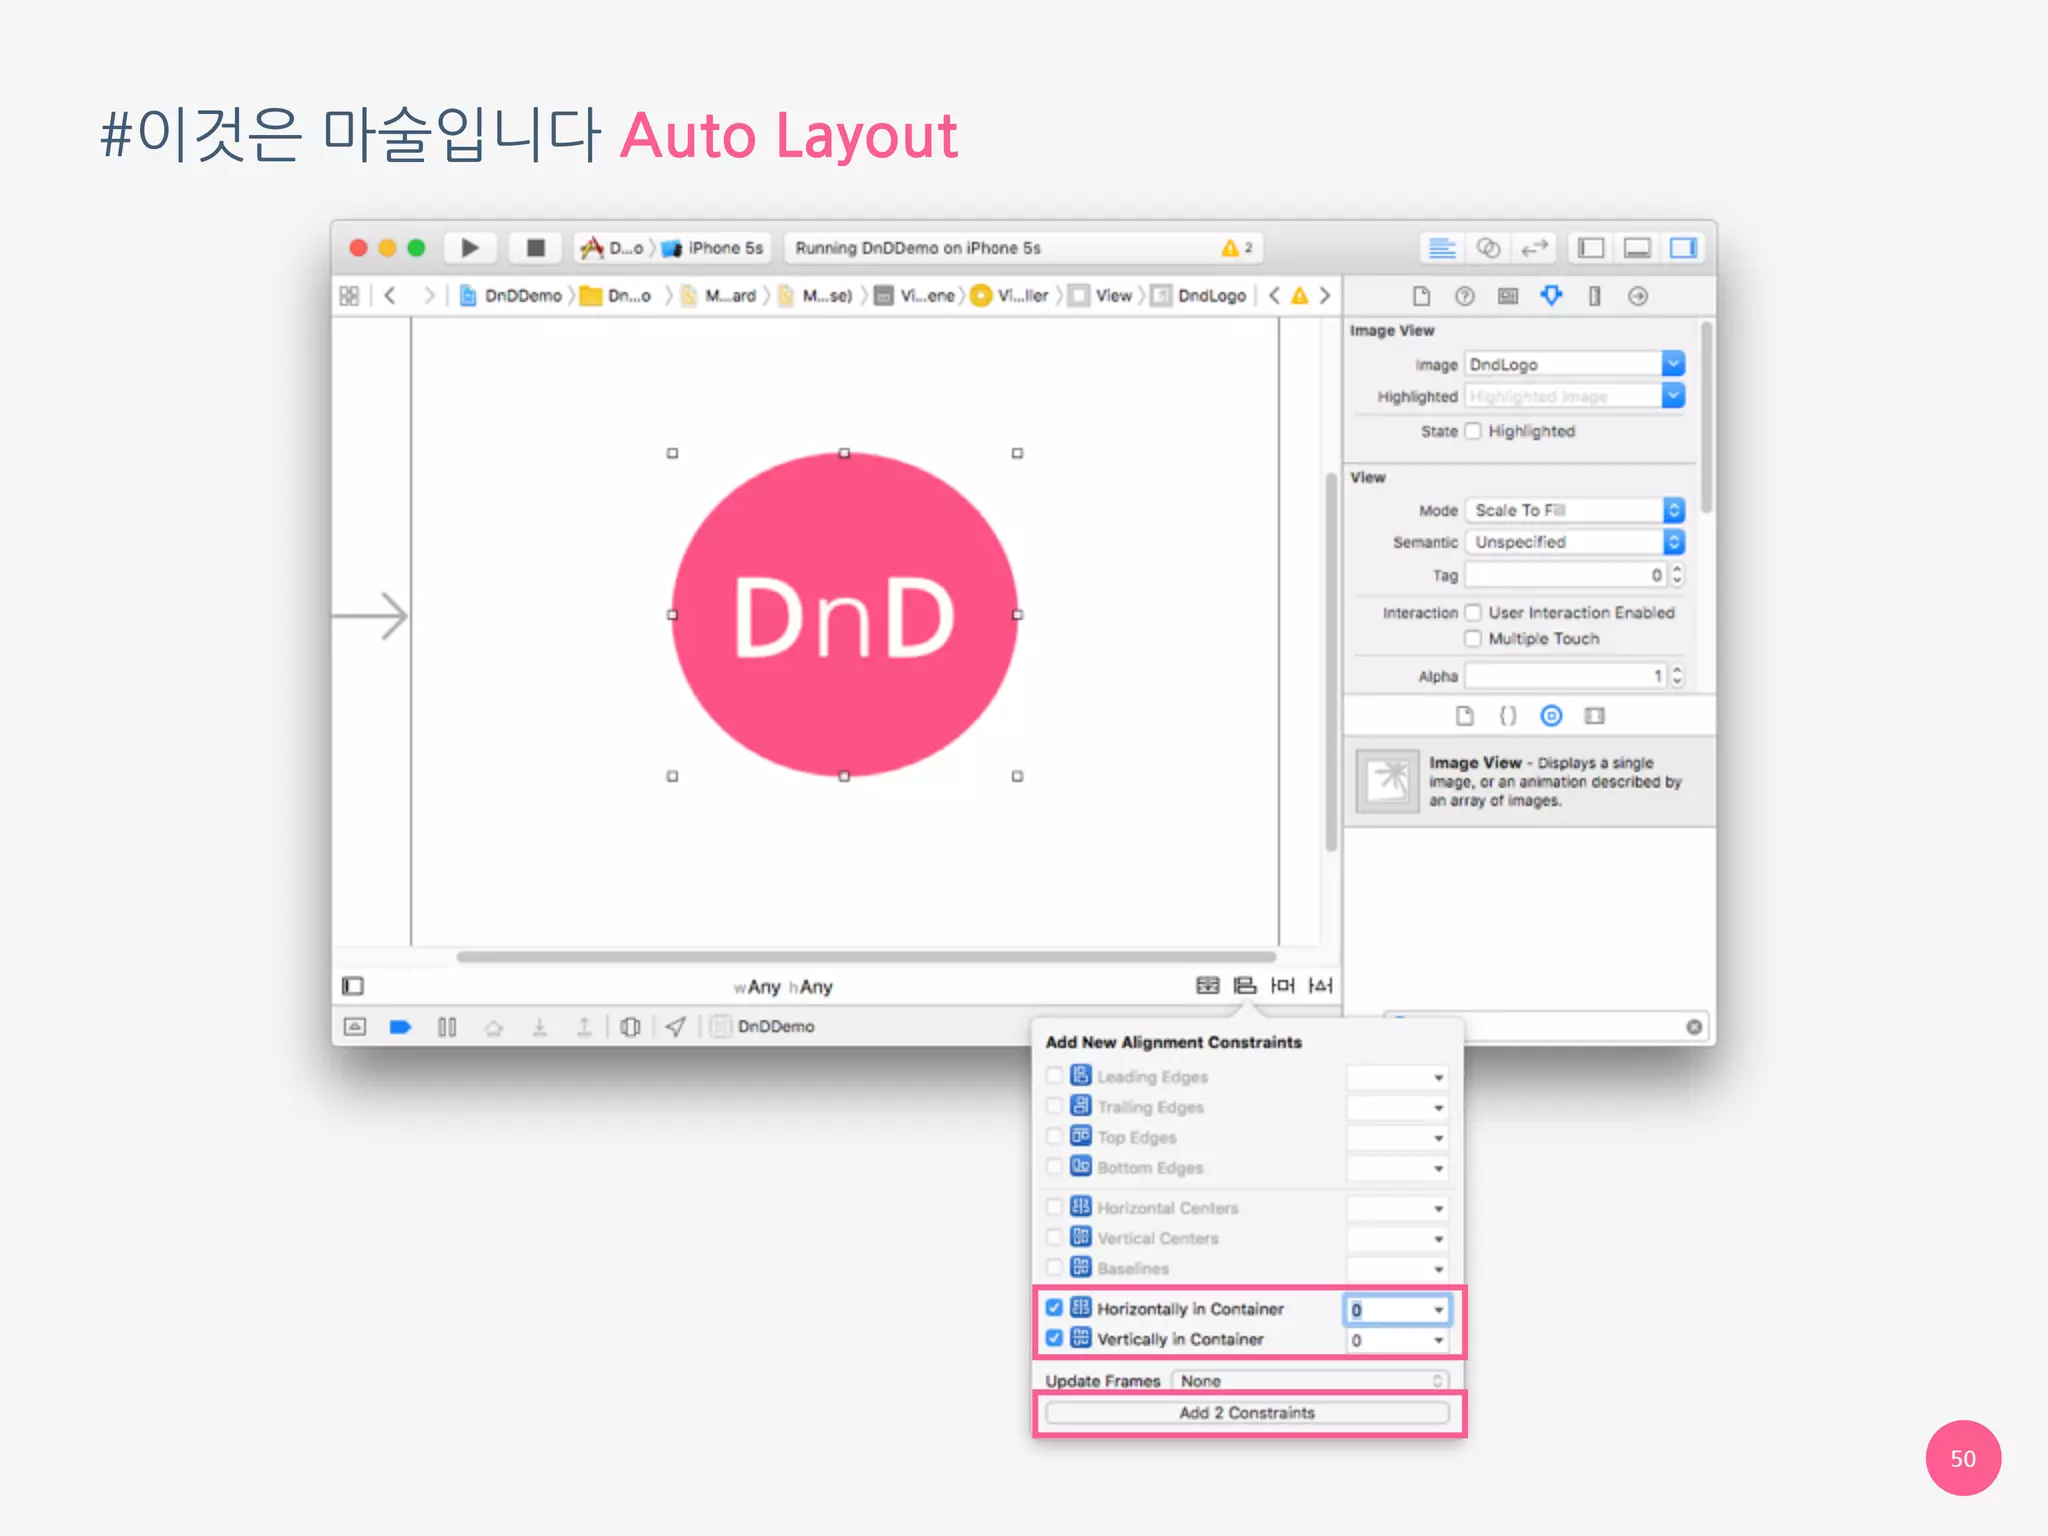Toggle the Navigator panel icon
The width and height of the screenshot is (2048, 1536).
[1591, 247]
